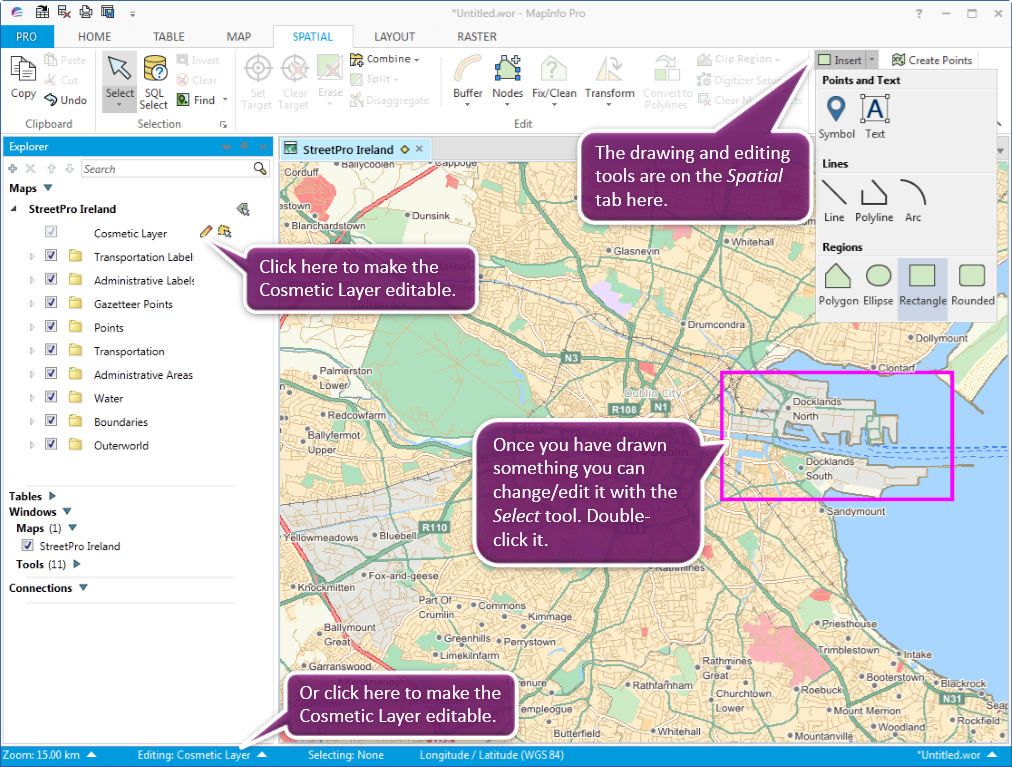Select the Ellipse region tool

(x=878, y=284)
